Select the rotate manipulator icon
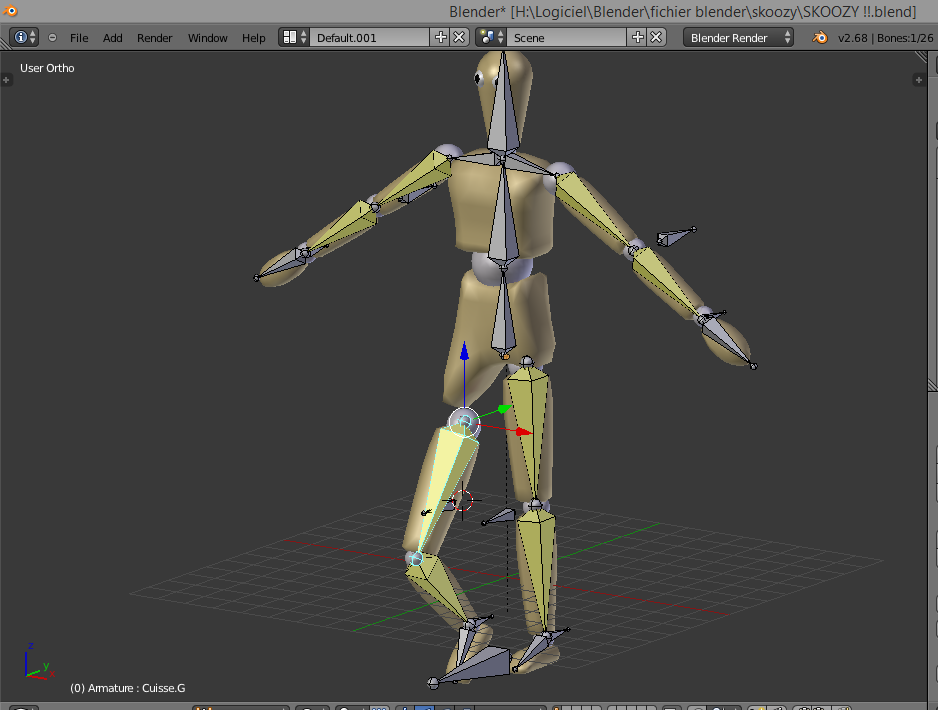 444,707
